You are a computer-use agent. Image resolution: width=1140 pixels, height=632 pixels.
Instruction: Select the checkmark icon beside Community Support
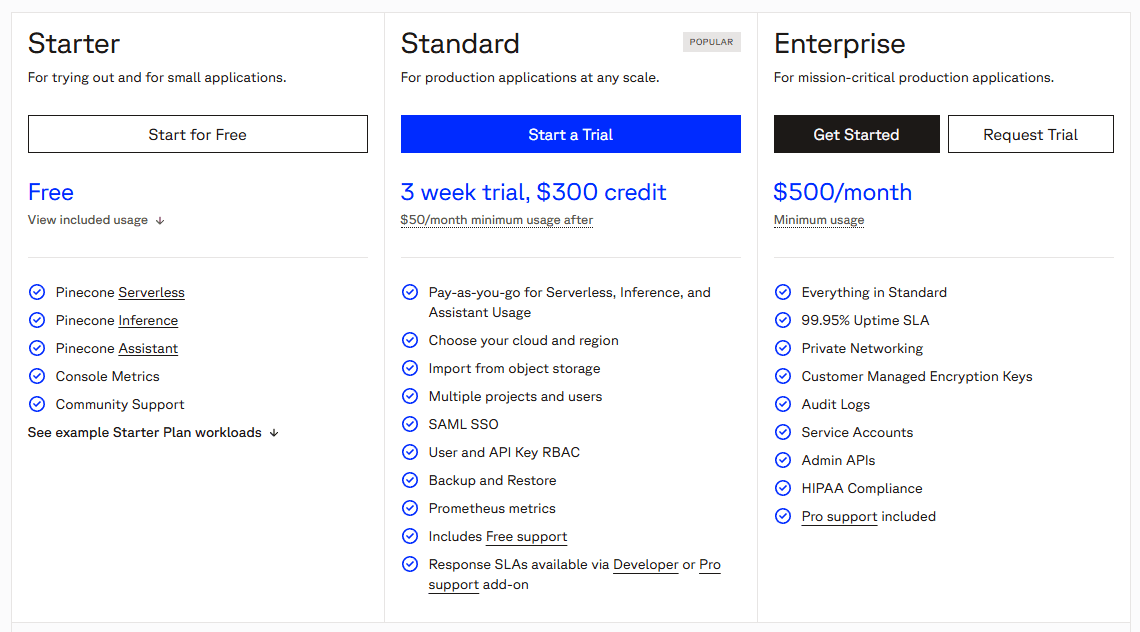click(x=37, y=404)
